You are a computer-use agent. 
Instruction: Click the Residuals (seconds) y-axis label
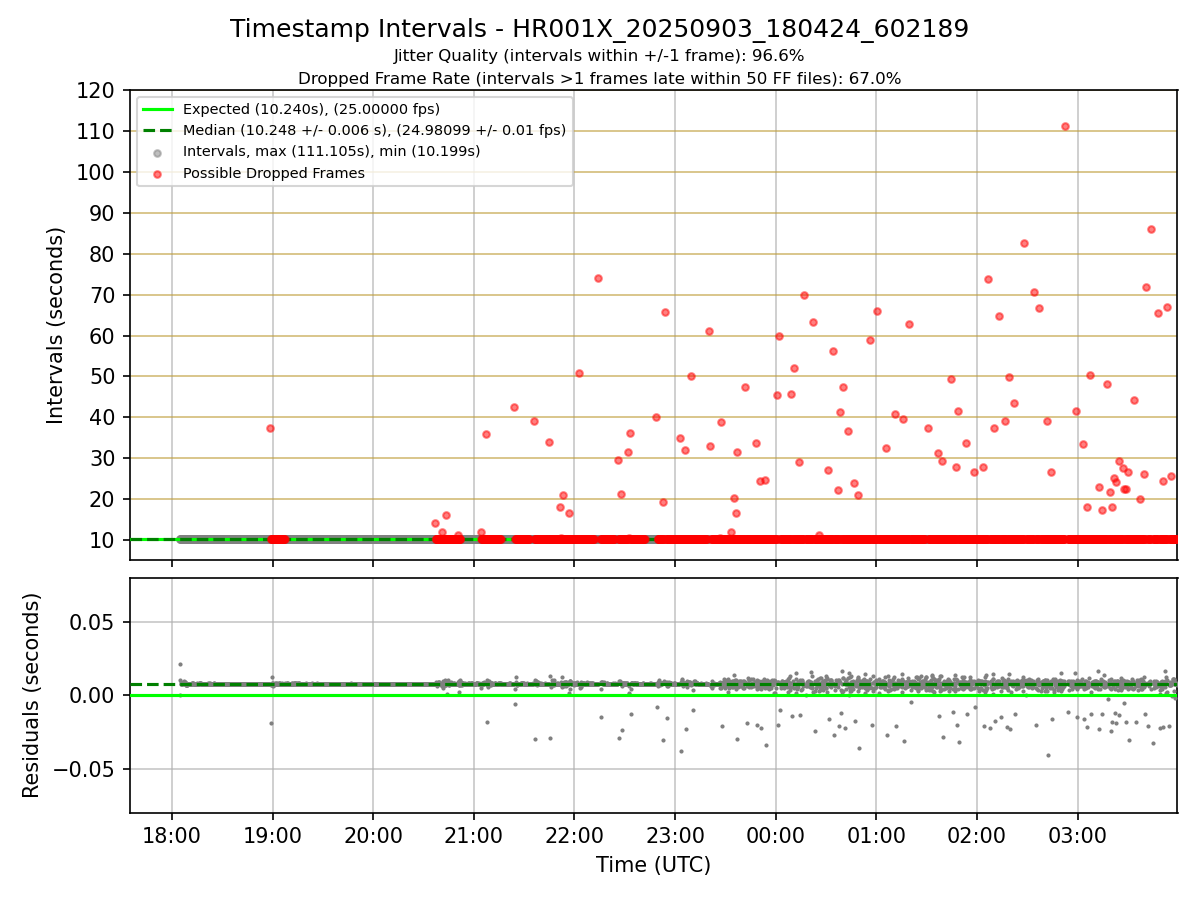click(32, 695)
